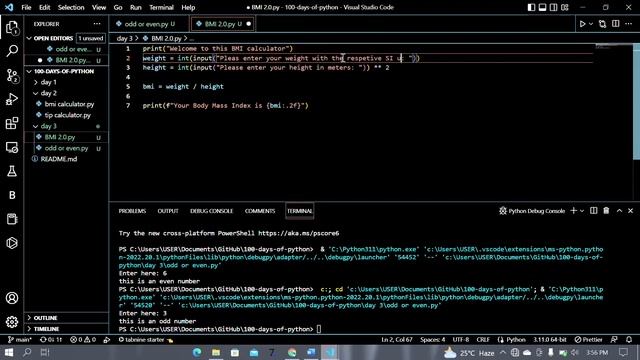Open the Extensions view
640x360 pixels.
[12, 123]
